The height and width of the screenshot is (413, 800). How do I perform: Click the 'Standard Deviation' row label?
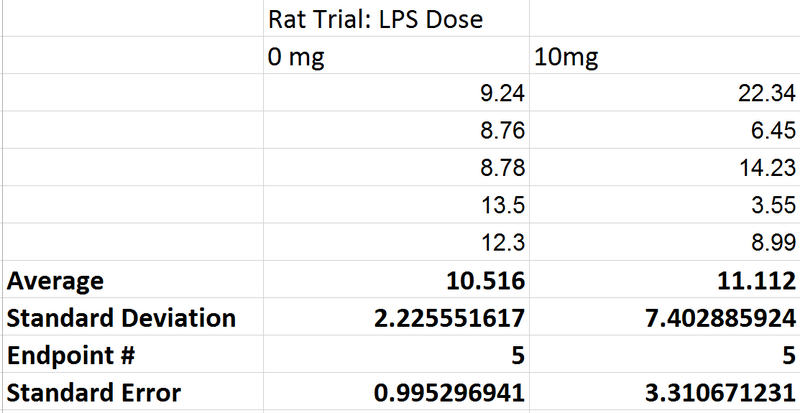tap(122, 319)
